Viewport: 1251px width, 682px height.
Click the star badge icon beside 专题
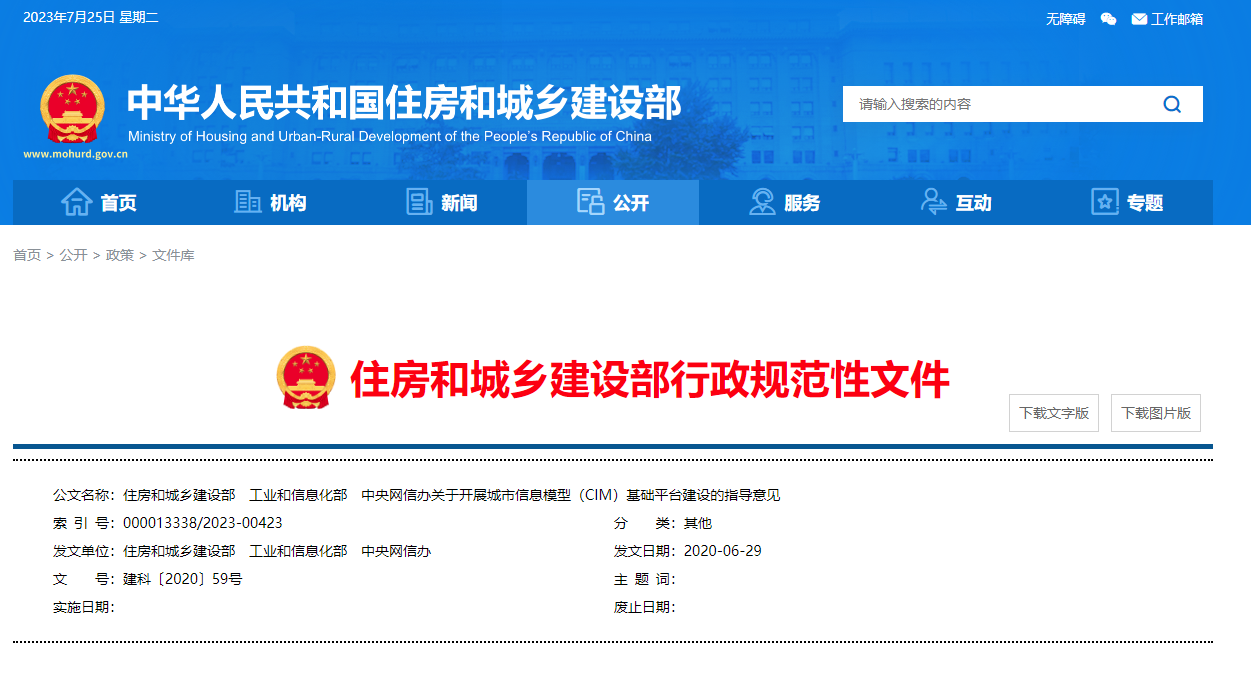tap(1103, 202)
